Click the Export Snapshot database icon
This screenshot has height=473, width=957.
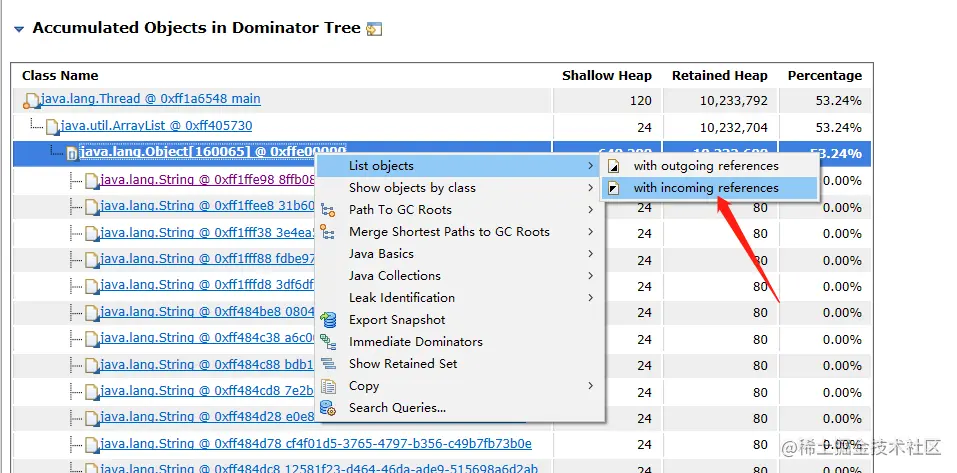(328, 320)
